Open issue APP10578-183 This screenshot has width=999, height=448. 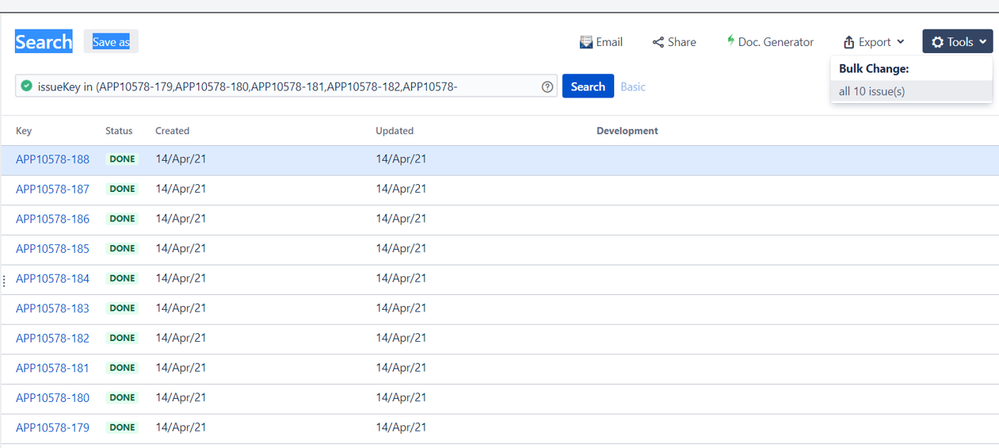(x=52, y=308)
